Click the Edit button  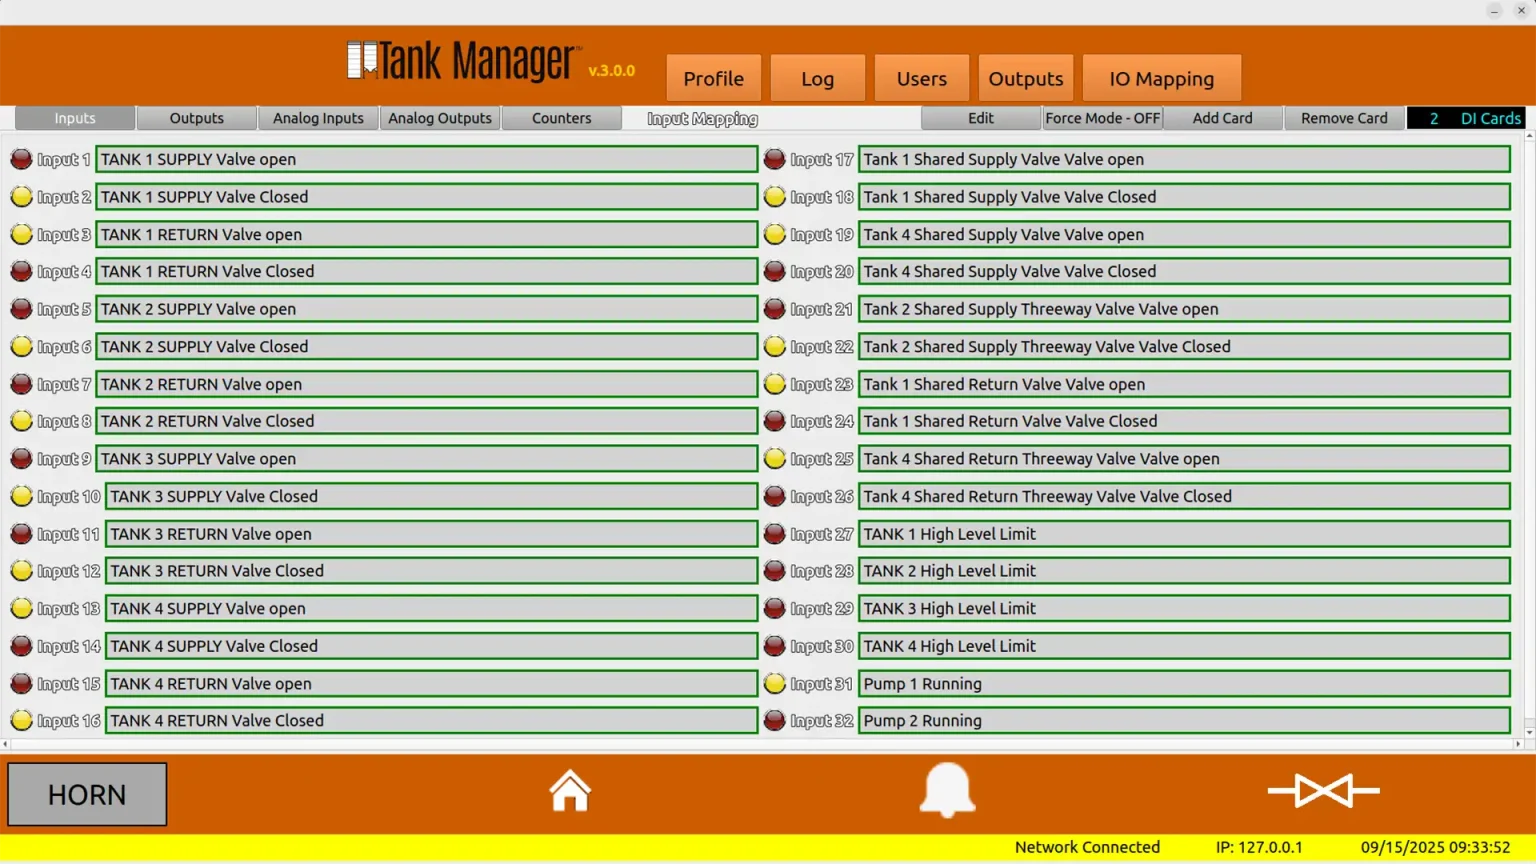pos(981,118)
